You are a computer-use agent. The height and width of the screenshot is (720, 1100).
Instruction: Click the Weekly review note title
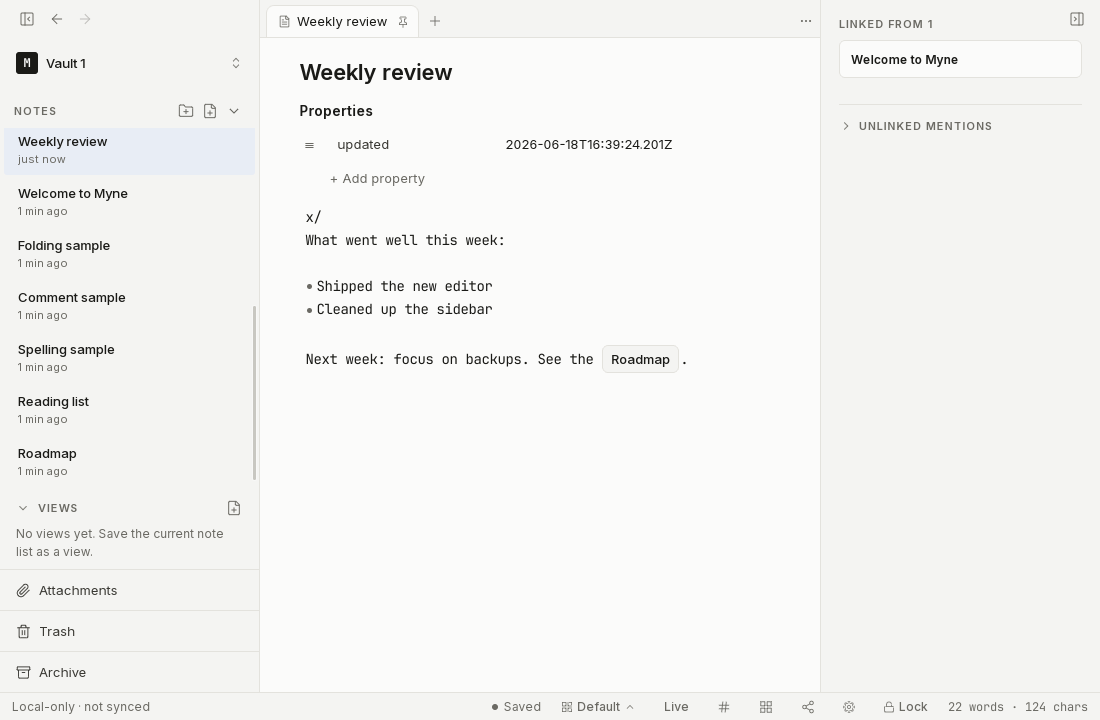[376, 72]
